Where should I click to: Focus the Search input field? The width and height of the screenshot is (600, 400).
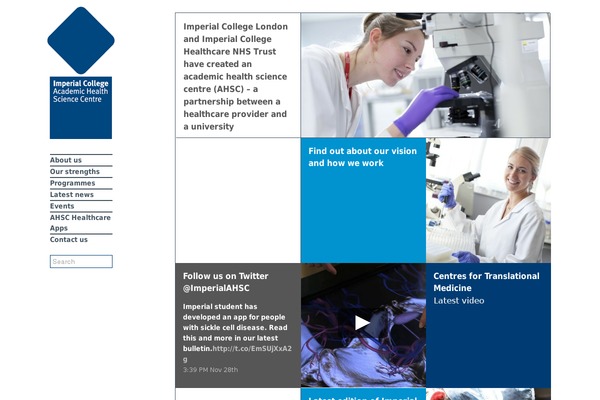pos(81,261)
